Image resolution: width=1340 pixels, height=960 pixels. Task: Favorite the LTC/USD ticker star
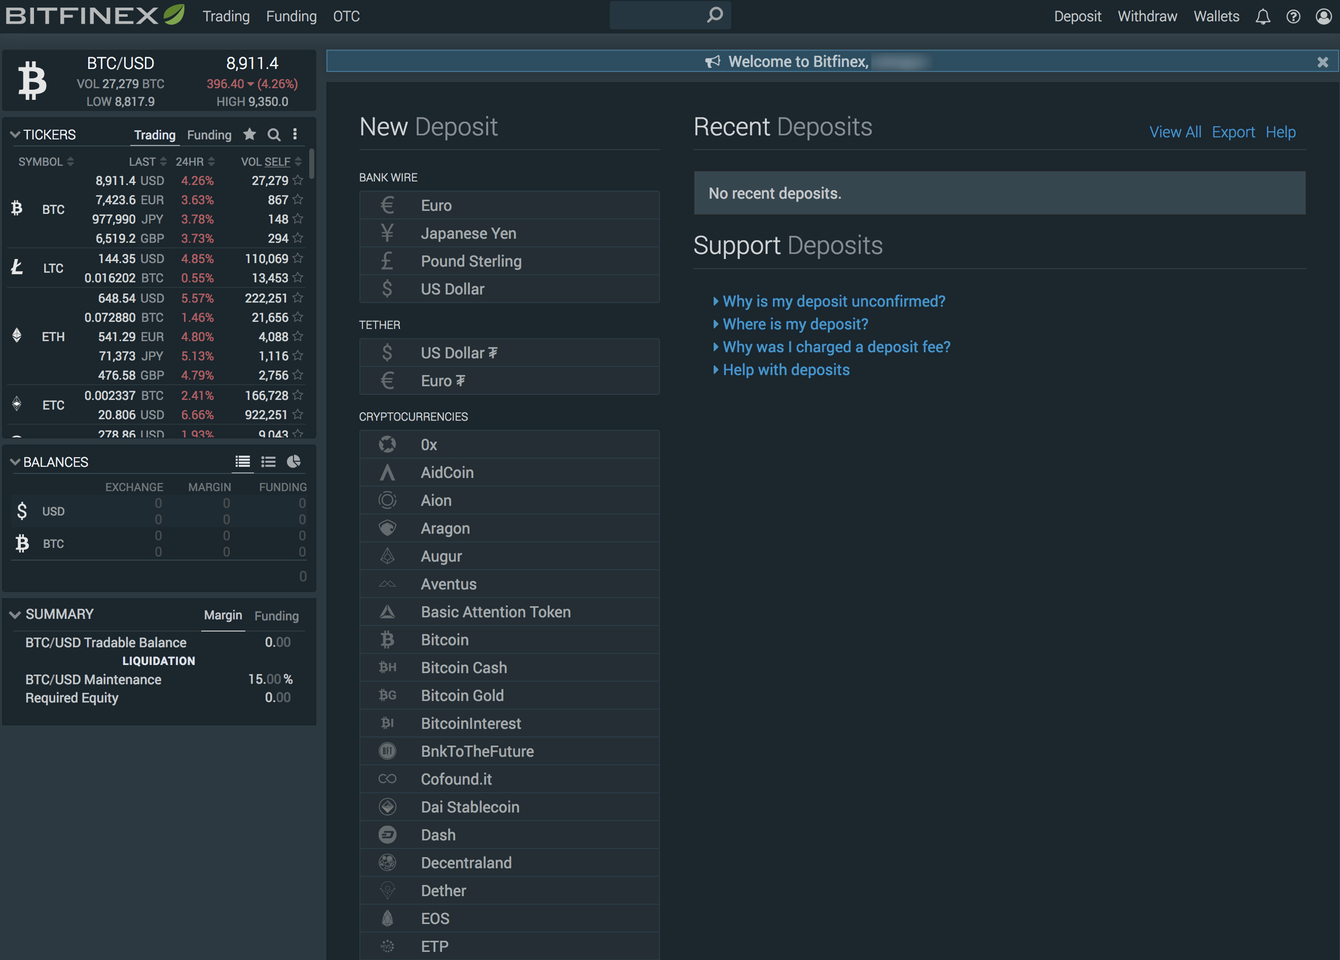click(298, 258)
